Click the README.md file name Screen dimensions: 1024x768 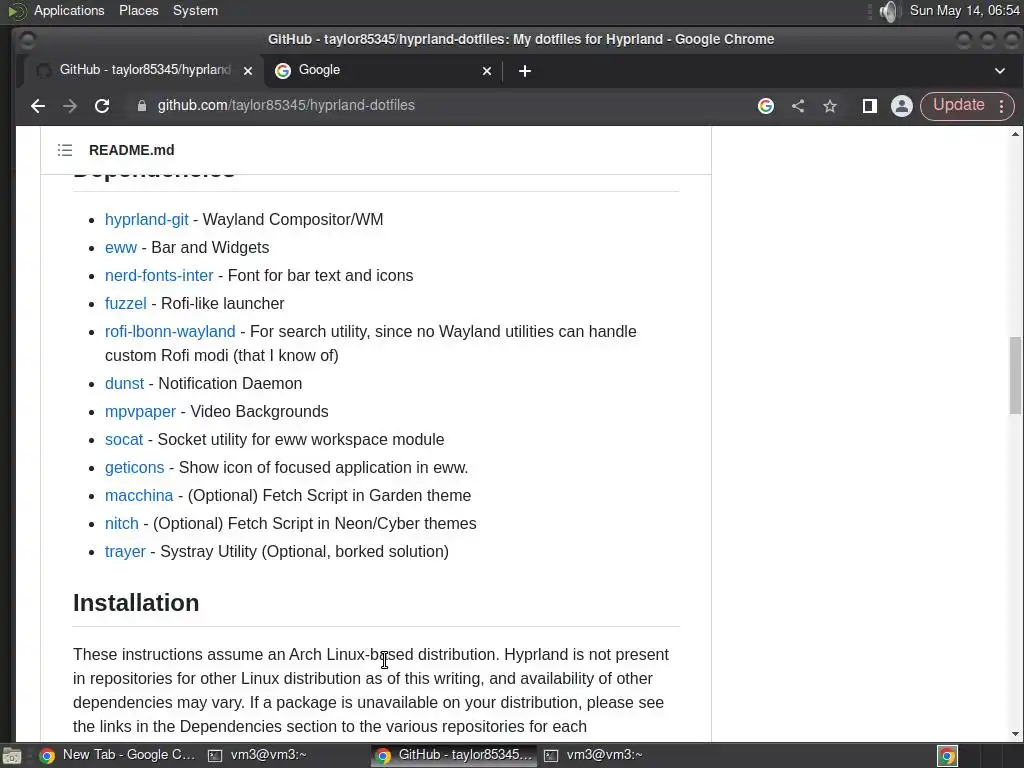point(131,150)
